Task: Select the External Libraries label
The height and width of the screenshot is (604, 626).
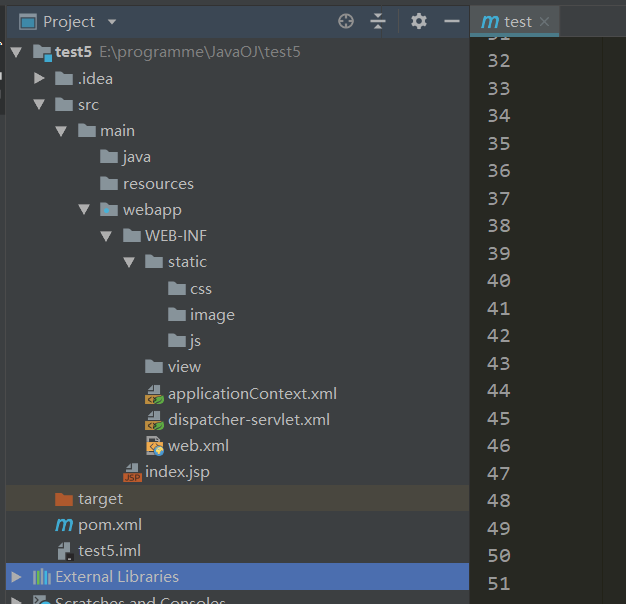Action: pyautogui.click(x=117, y=577)
